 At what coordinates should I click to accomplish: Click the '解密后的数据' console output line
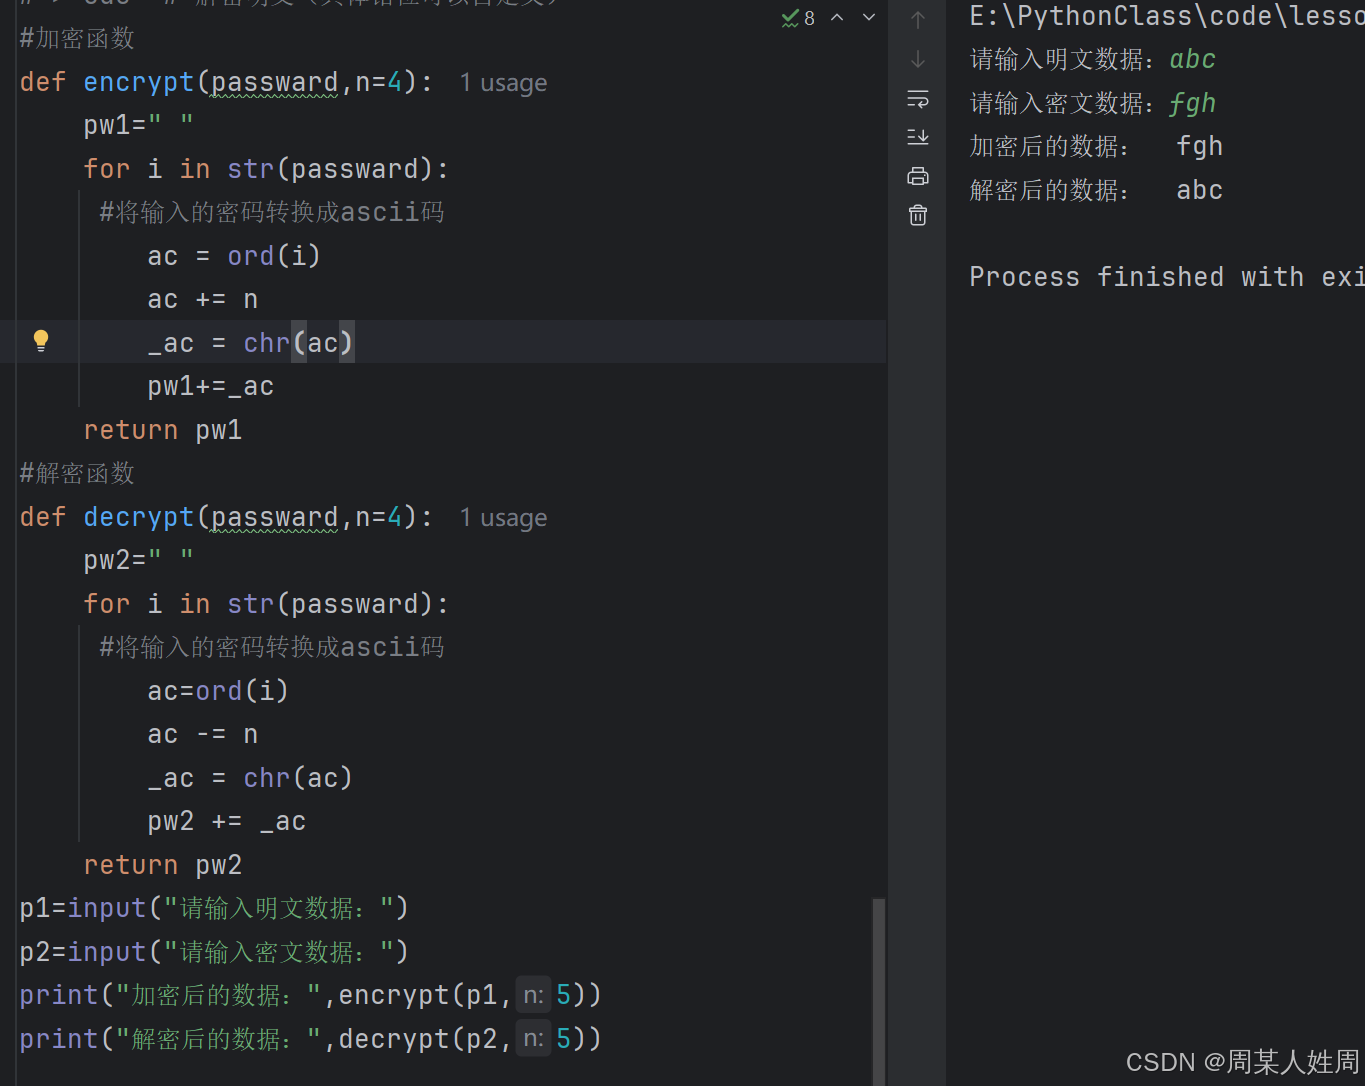point(1096,191)
